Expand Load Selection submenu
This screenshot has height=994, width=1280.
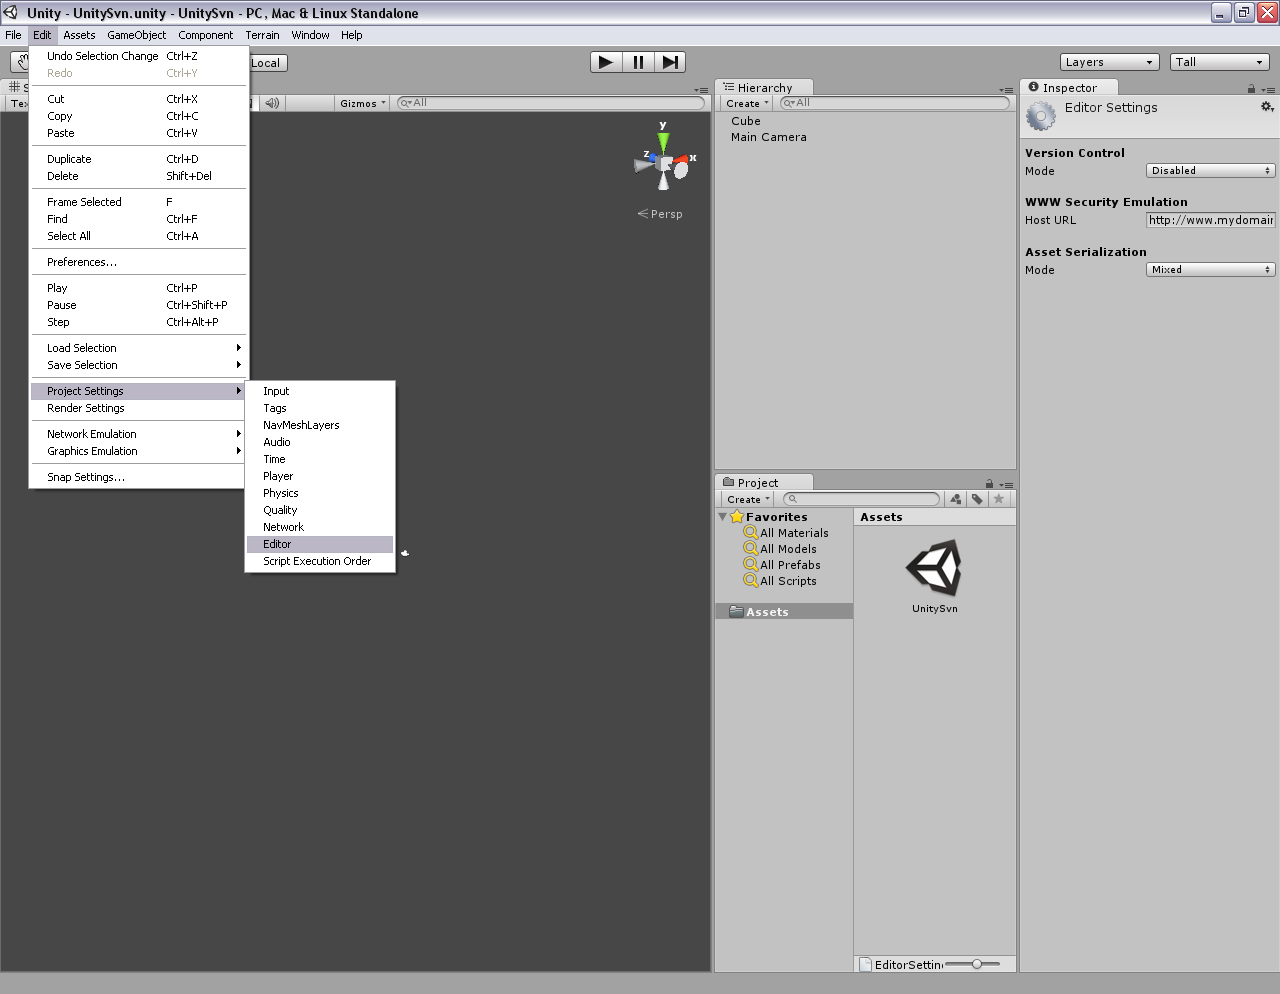[138, 348]
